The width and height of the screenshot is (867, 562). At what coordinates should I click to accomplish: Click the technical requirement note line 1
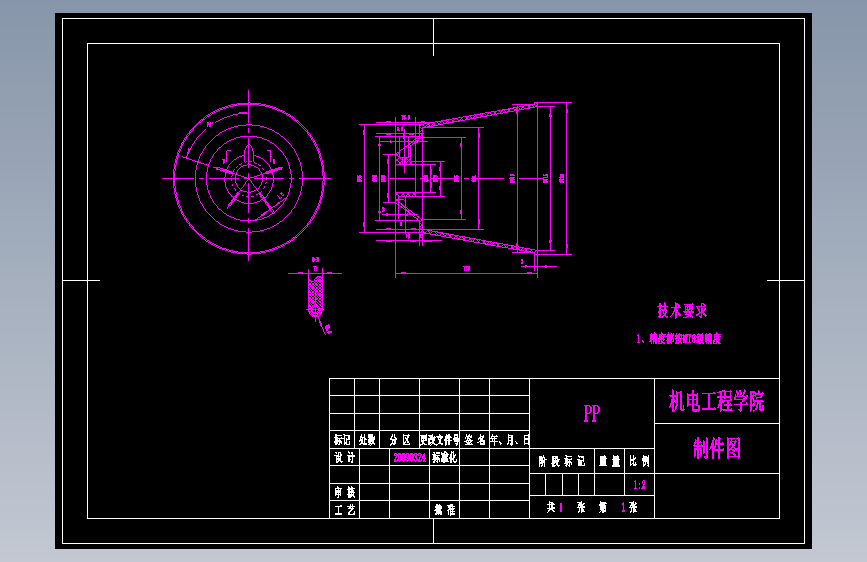pos(678,339)
